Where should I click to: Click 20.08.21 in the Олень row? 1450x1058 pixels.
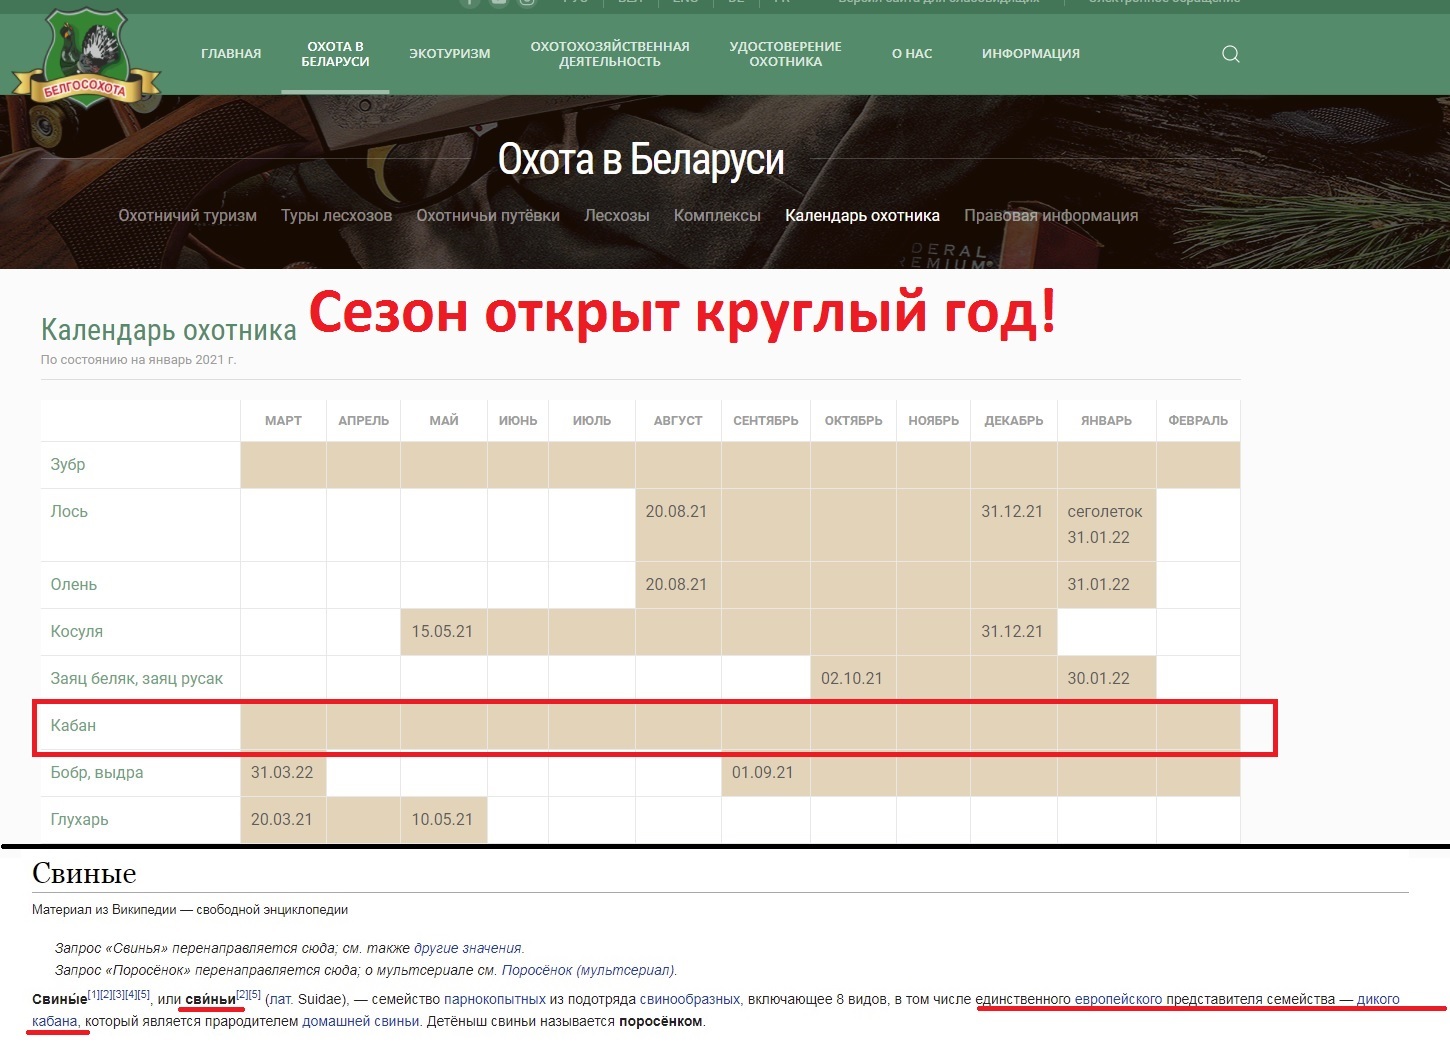click(676, 585)
